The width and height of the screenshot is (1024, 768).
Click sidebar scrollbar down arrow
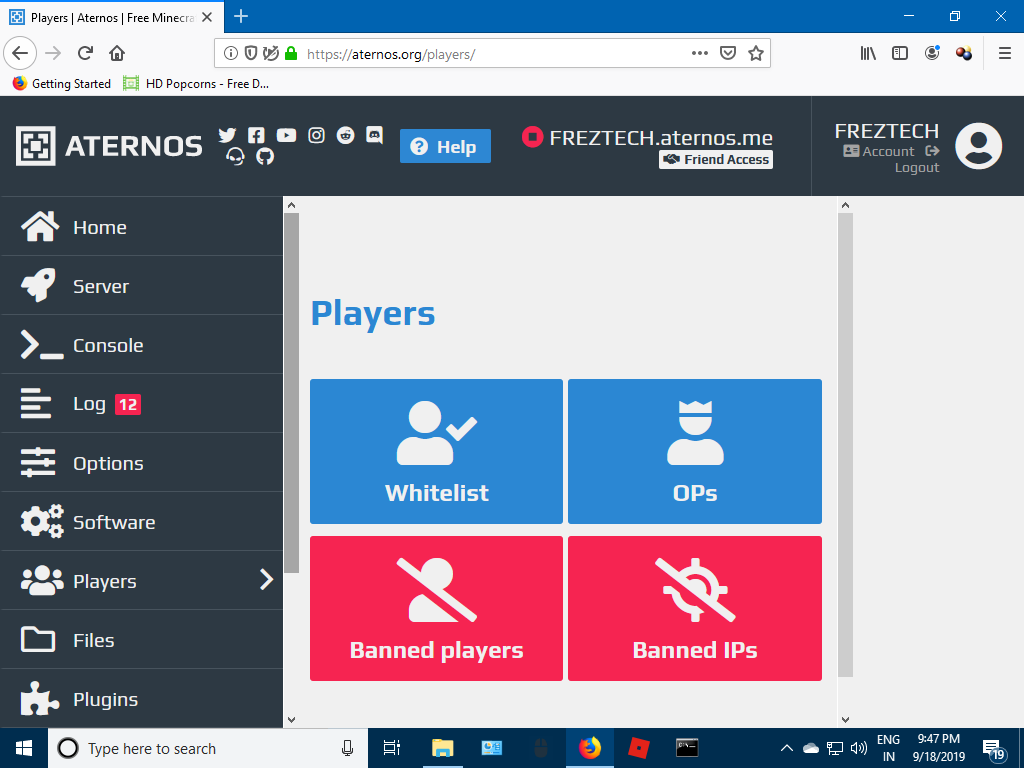tap(291, 720)
